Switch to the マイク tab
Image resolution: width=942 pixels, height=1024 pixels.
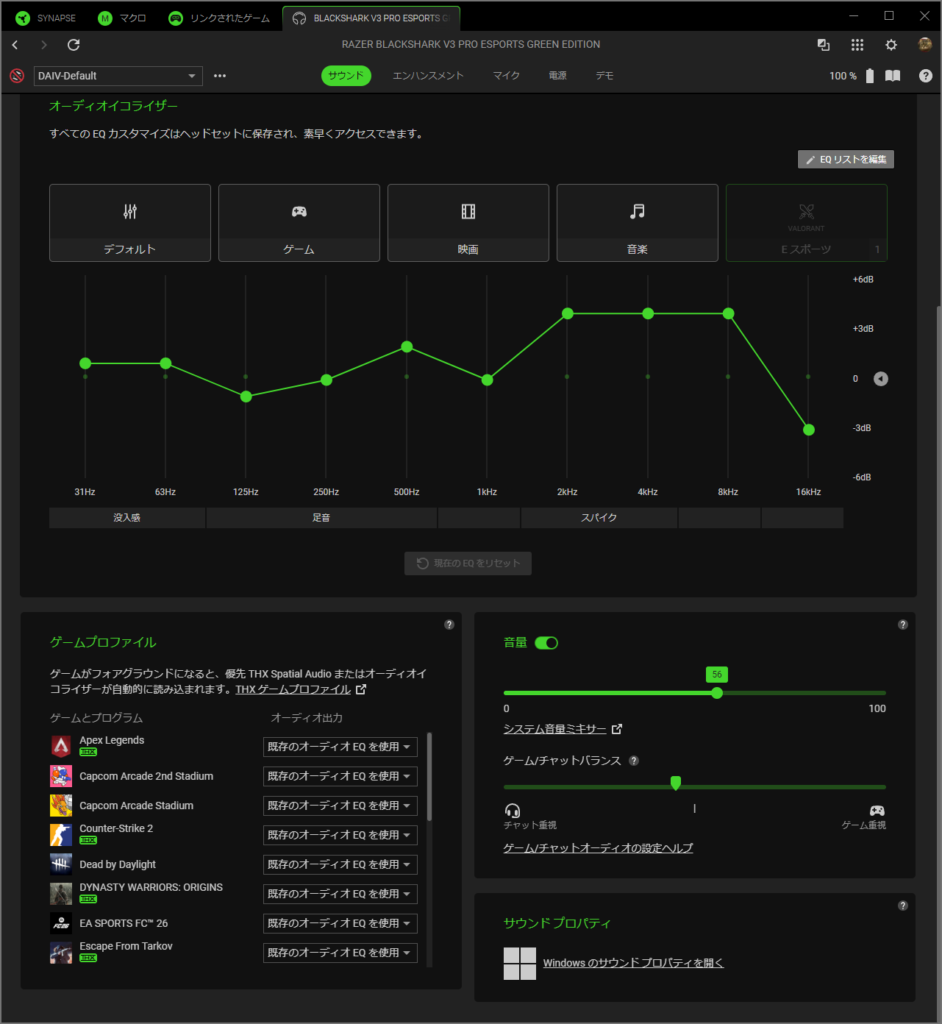[x=506, y=76]
